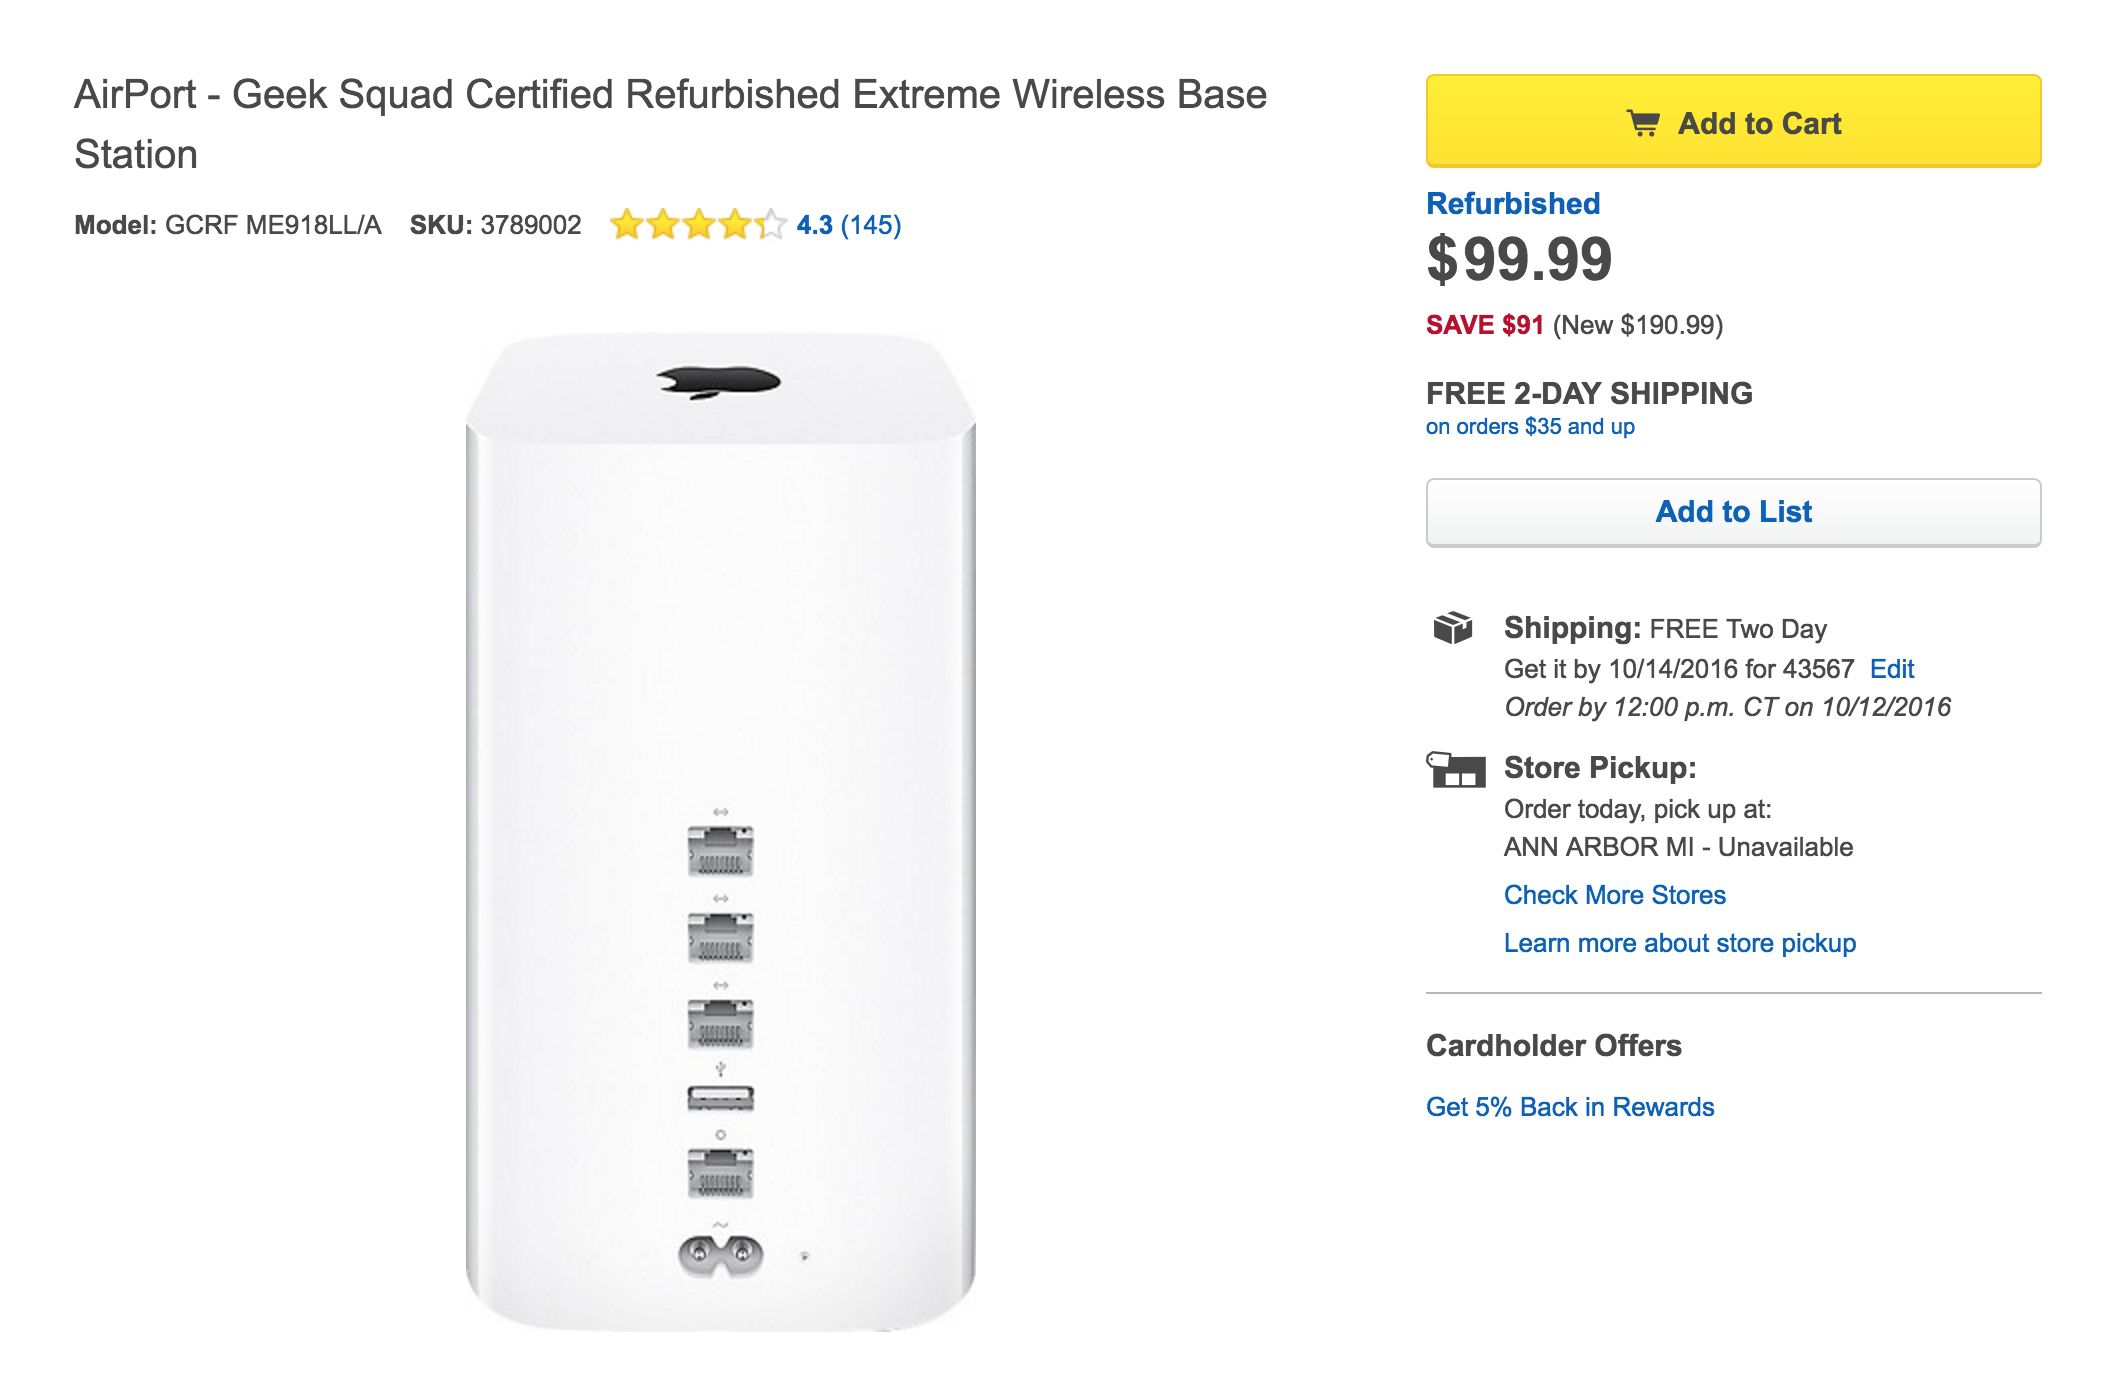Click the topmost Ethernet port in the image
This screenshot has height=1384, width=2110.
(720, 850)
